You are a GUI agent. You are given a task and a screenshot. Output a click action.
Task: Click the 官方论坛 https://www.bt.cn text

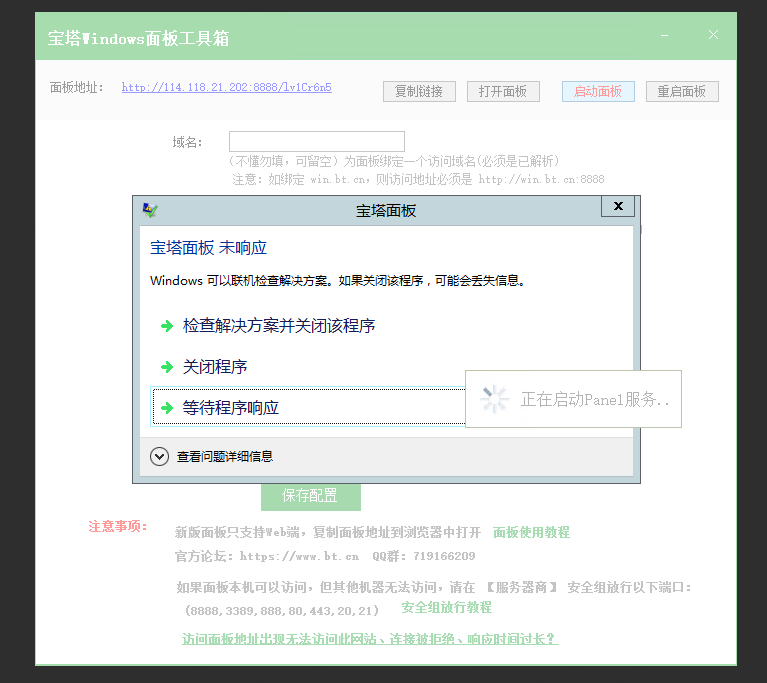click(267, 556)
